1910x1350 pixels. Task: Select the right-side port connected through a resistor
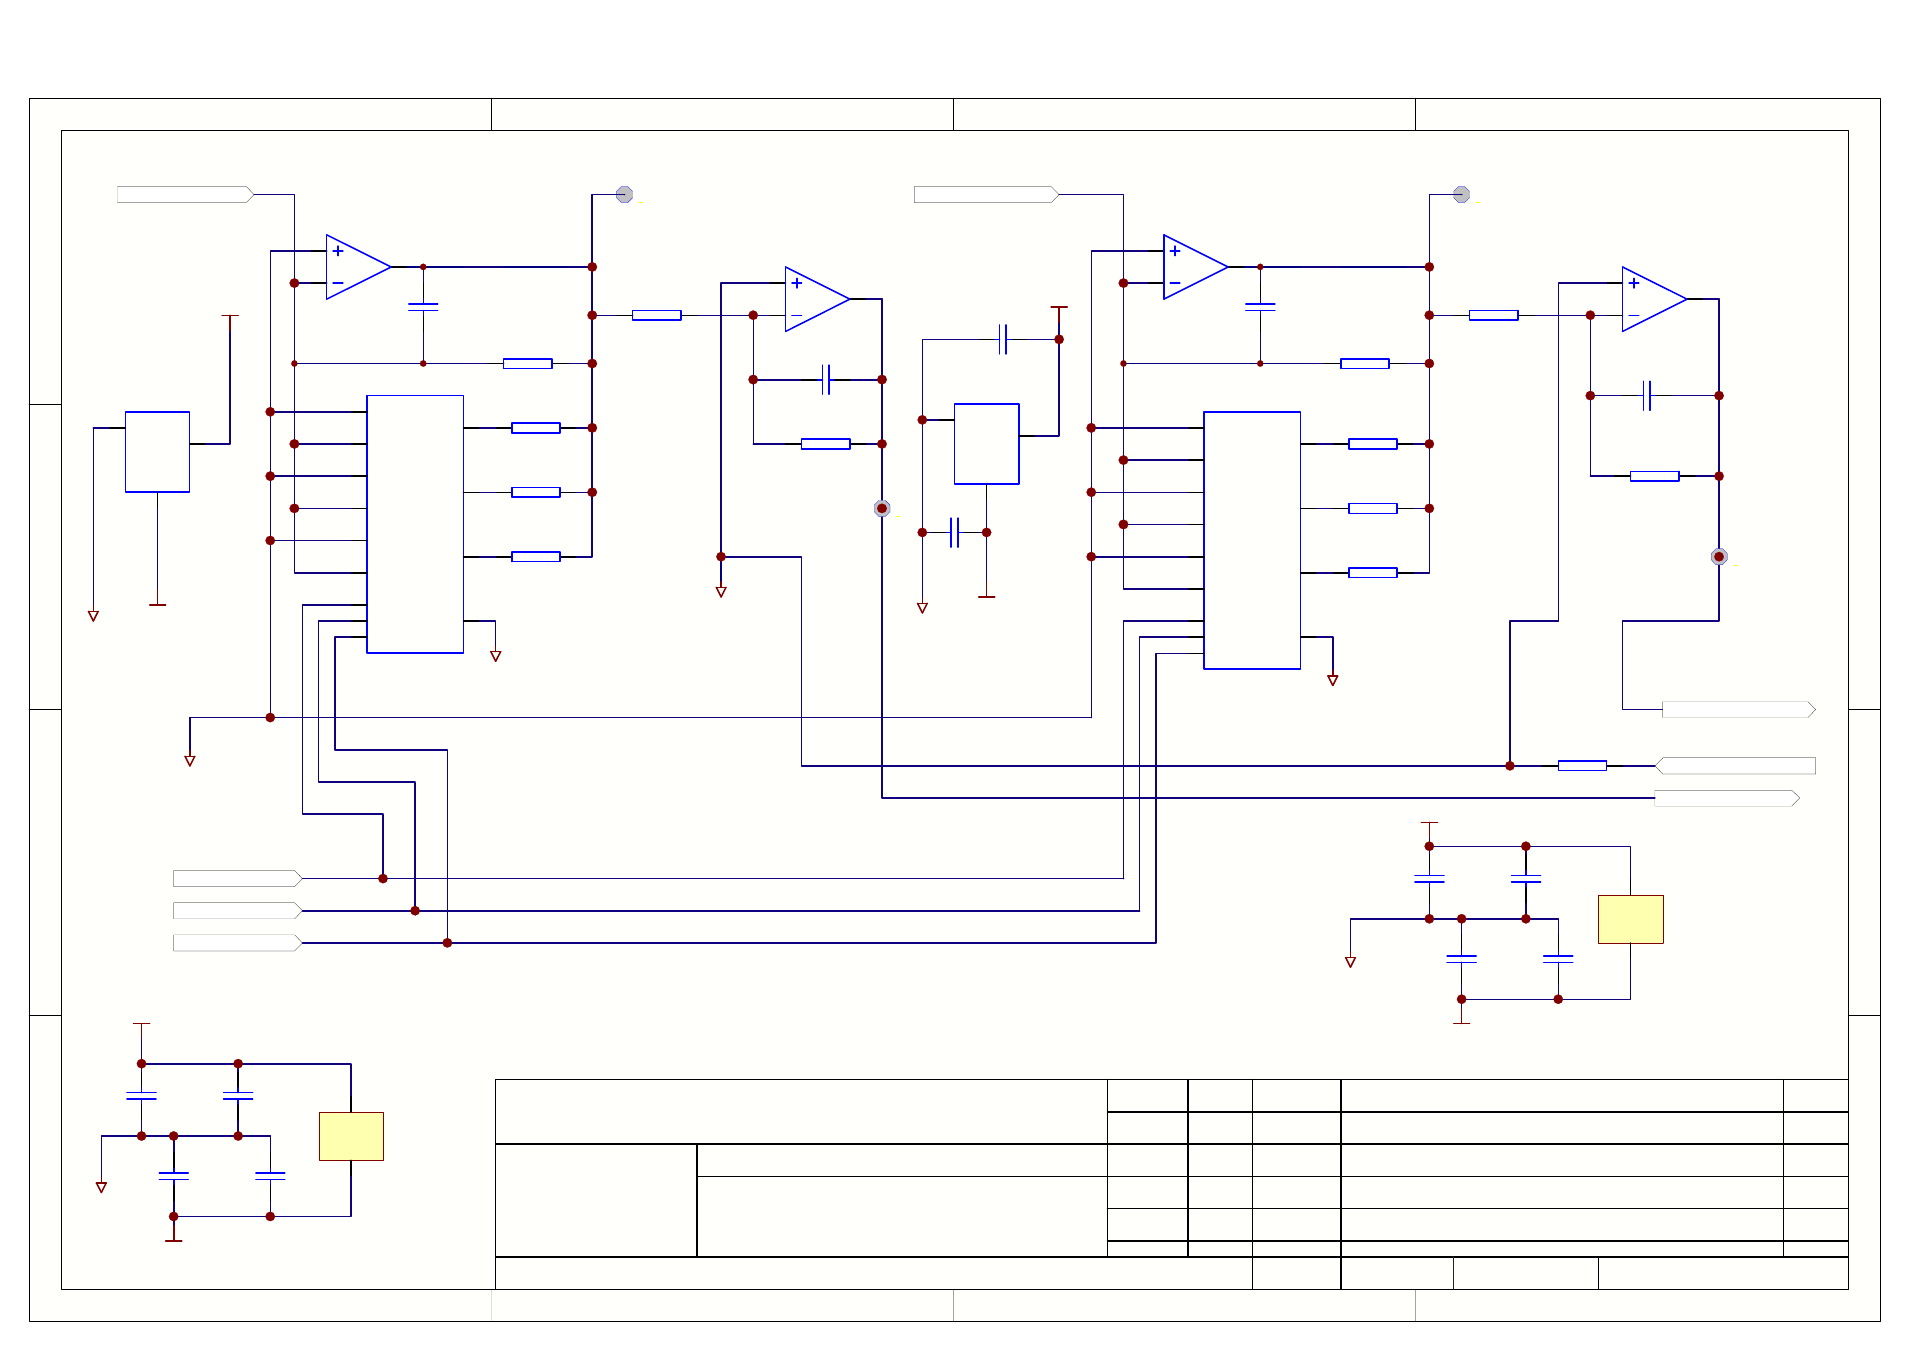point(1735,765)
